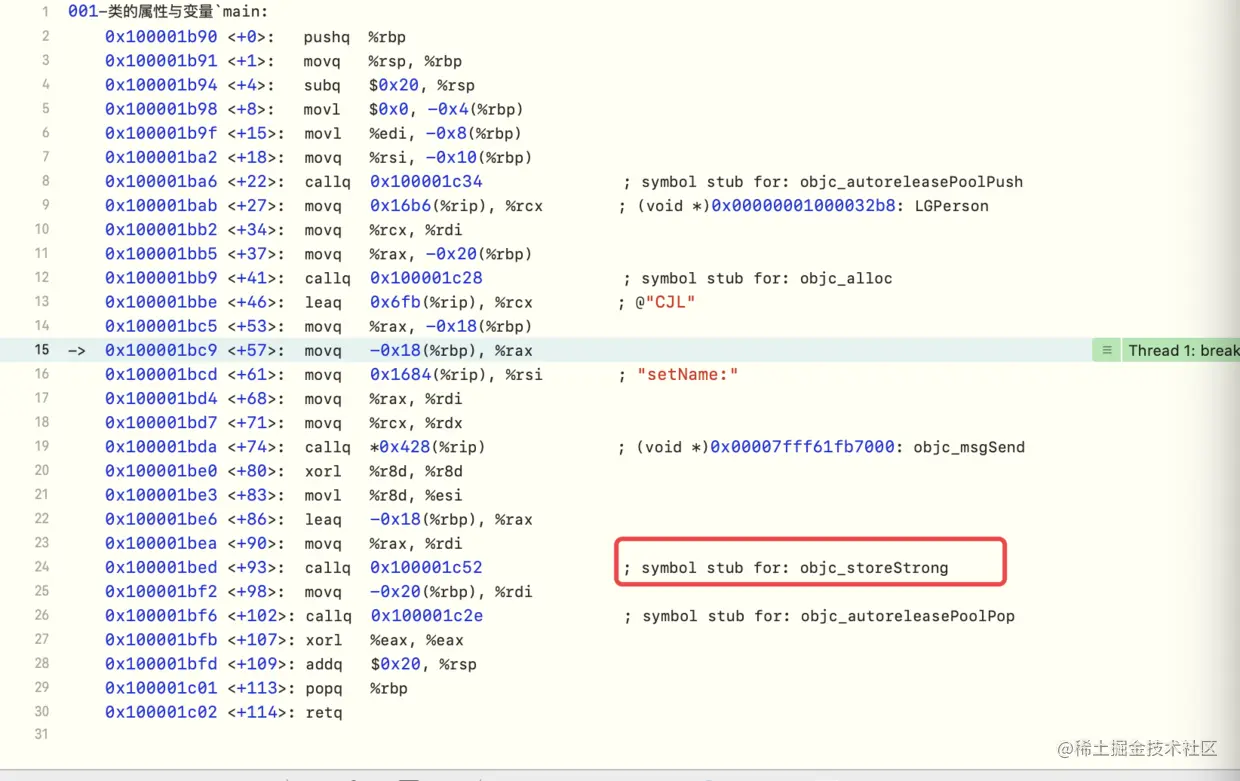
Task: Click address 0x100001b90 on the pushq line
Action: click(x=161, y=37)
